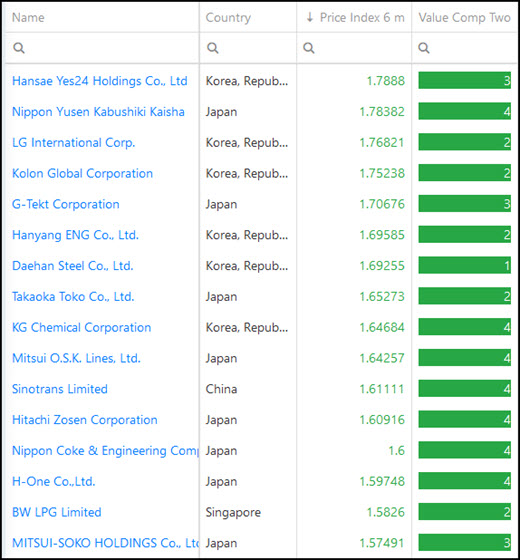Click search icon under Value Comp Two
This screenshot has width=520, height=560.
424,48
